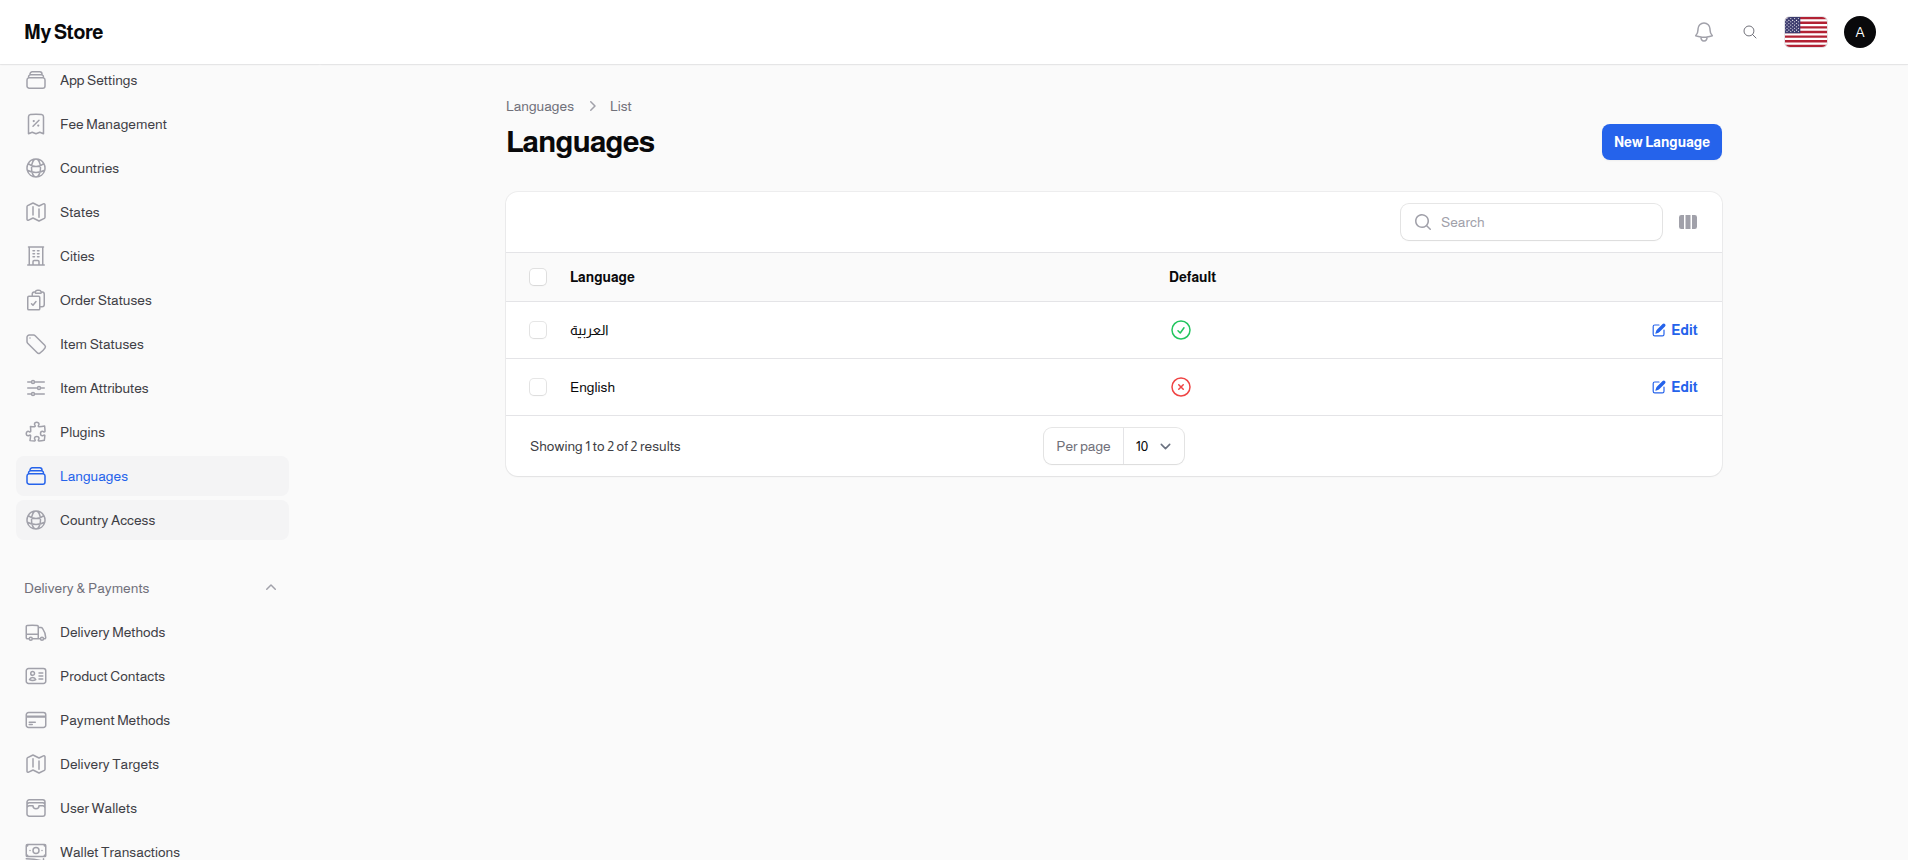
Task: Click the Payment Methods credit card icon
Action: coord(36,720)
